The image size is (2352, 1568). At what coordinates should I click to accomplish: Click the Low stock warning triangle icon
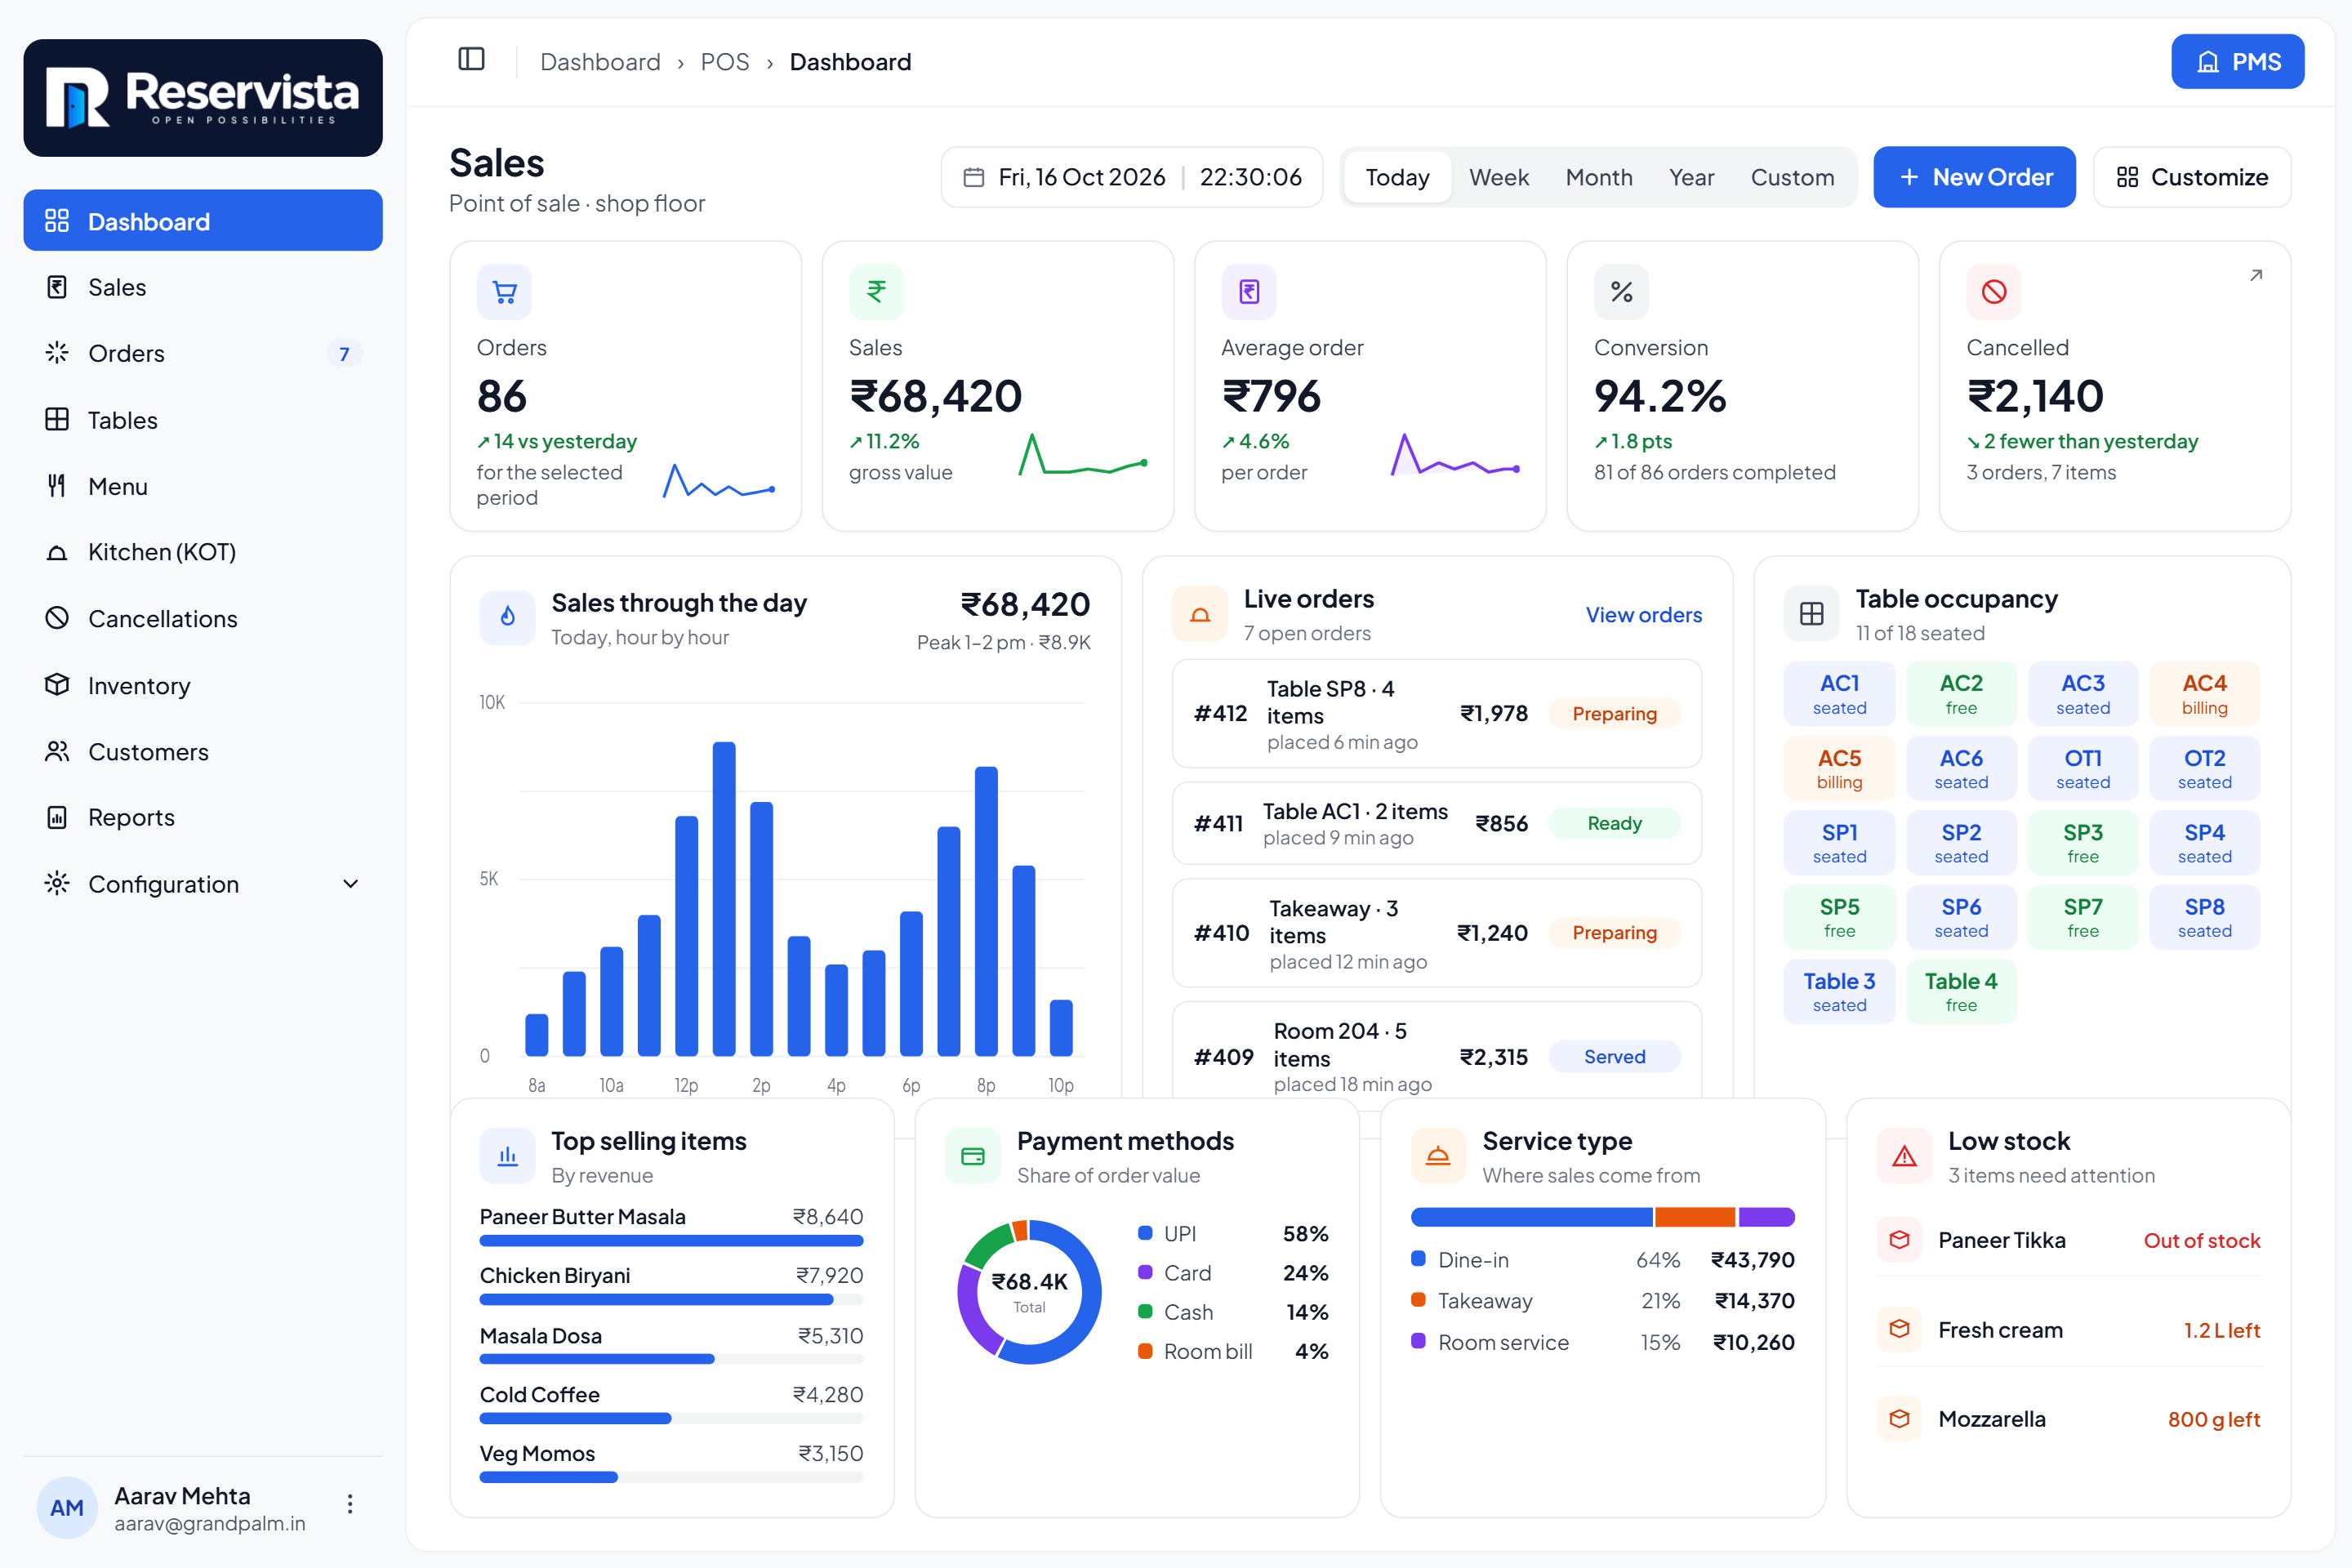(x=1904, y=1157)
